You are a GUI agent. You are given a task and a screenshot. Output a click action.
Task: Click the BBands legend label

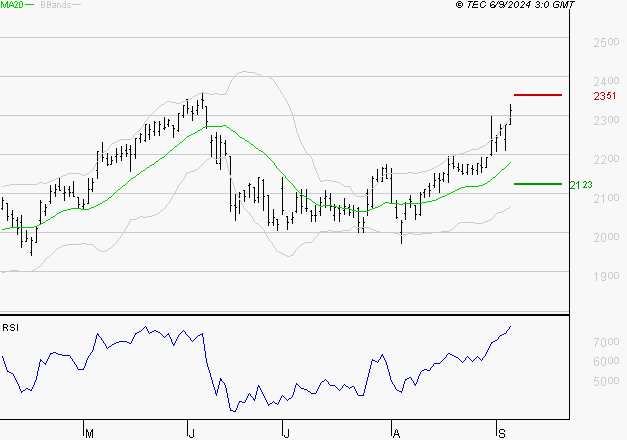click(x=56, y=5)
